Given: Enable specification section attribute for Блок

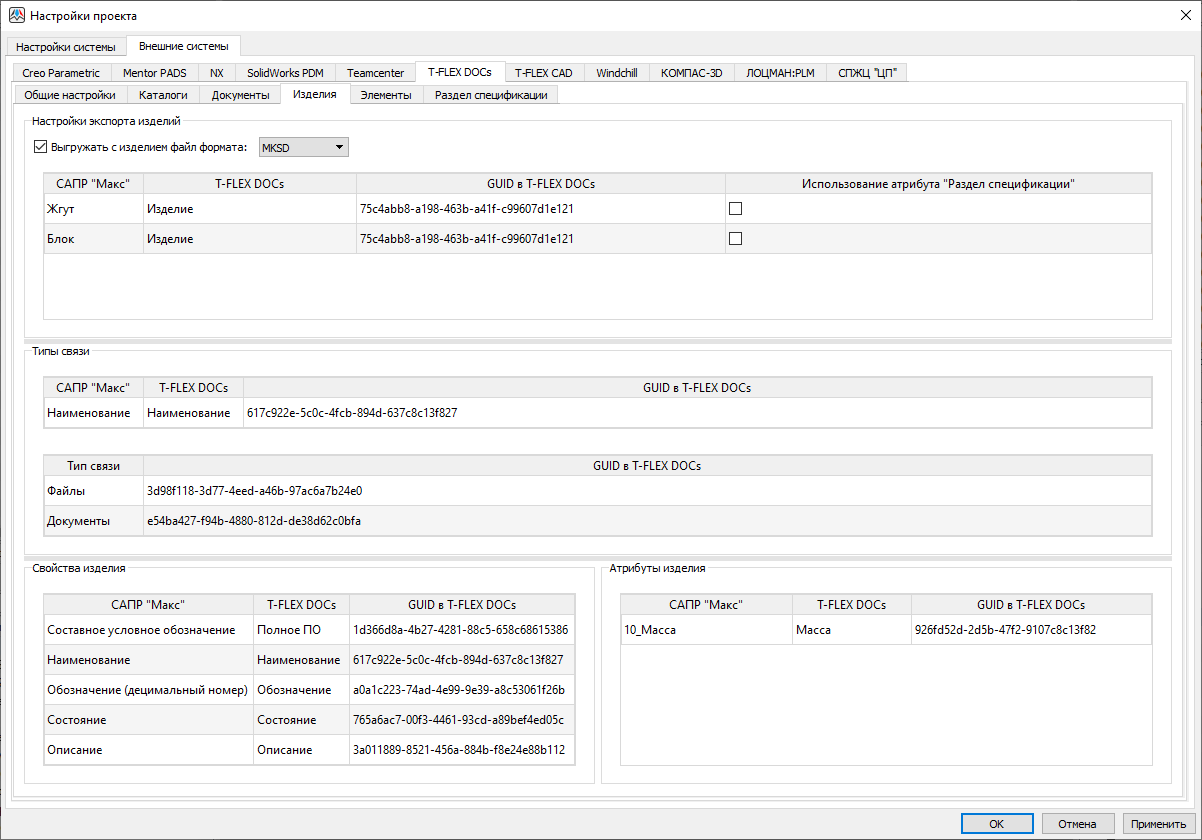Looking at the screenshot, I should point(735,239).
